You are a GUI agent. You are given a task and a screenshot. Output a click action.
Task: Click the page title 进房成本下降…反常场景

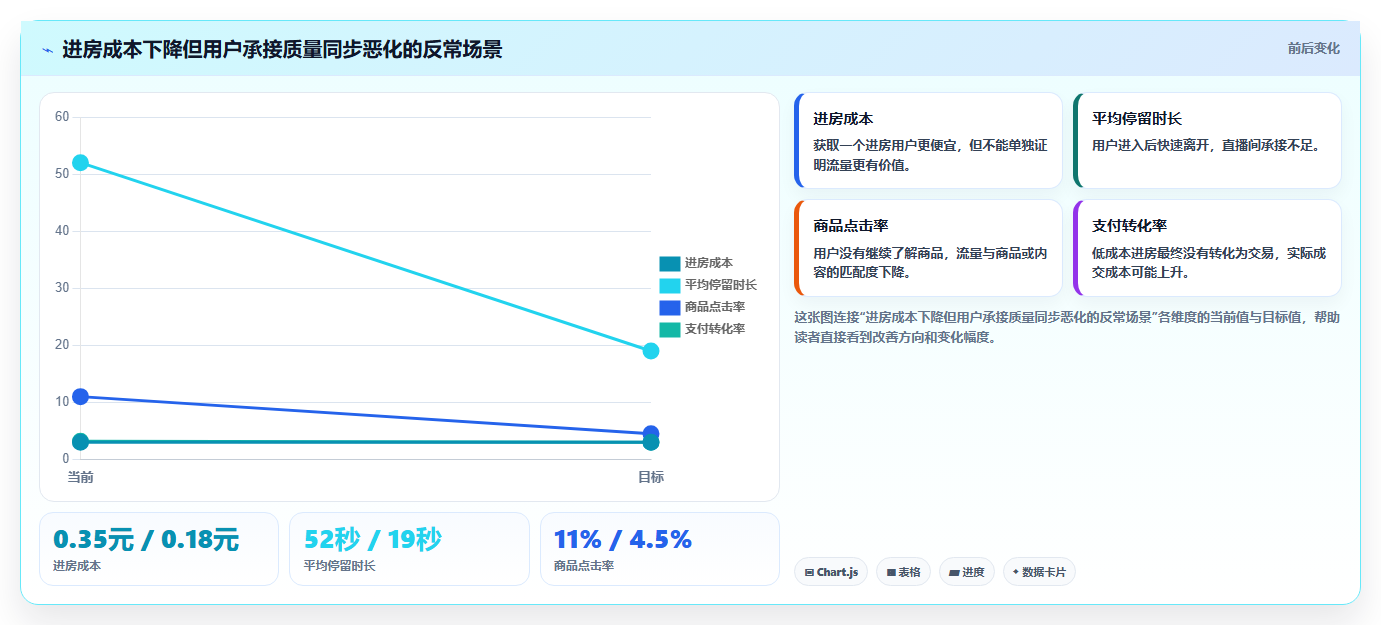tap(282, 49)
